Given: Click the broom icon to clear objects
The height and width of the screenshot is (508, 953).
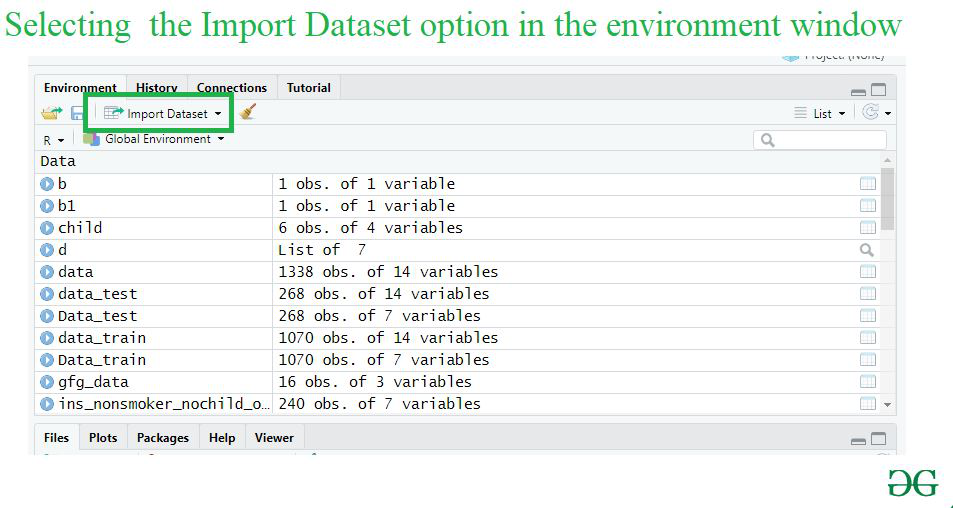Looking at the screenshot, I should pos(247,113).
